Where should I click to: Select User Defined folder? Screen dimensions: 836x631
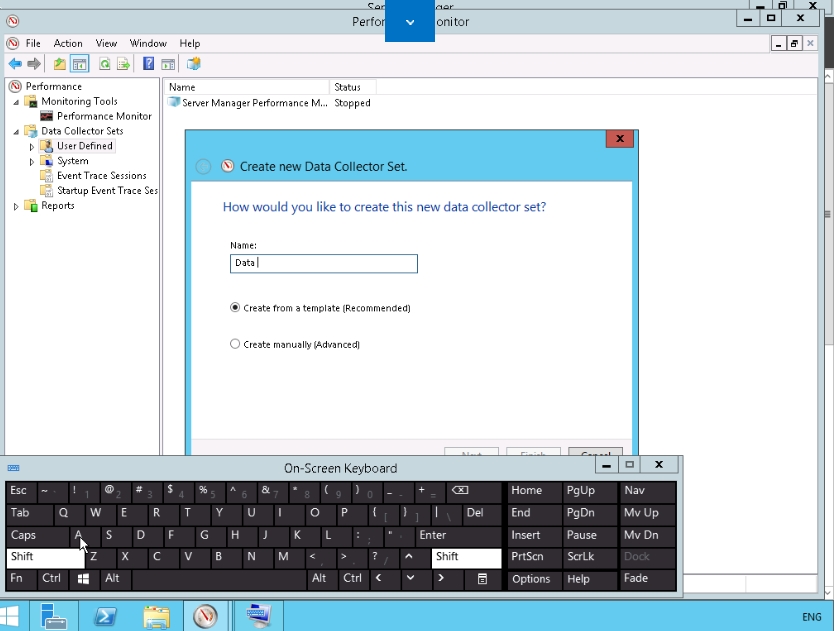(x=84, y=146)
